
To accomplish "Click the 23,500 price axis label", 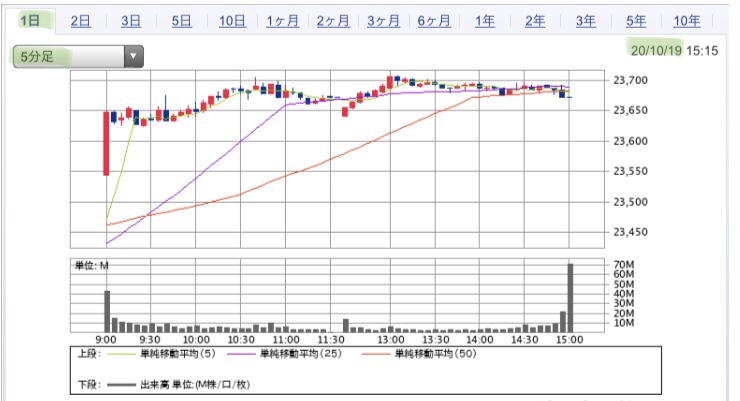I will pos(631,202).
